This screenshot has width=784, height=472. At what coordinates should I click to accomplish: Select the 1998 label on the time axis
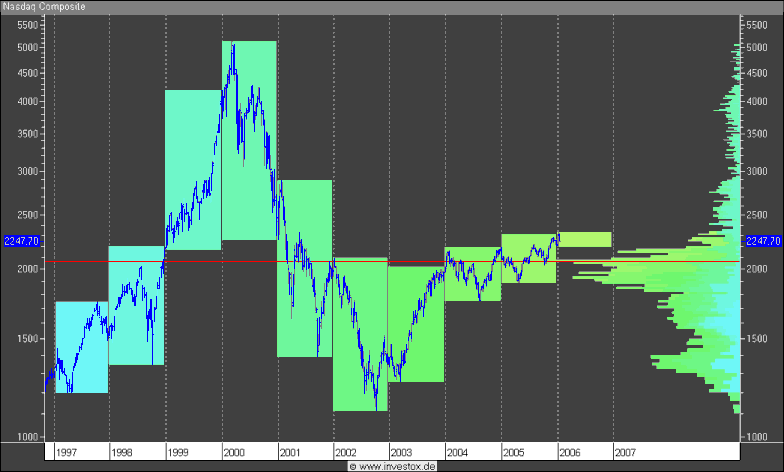tap(121, 453)
